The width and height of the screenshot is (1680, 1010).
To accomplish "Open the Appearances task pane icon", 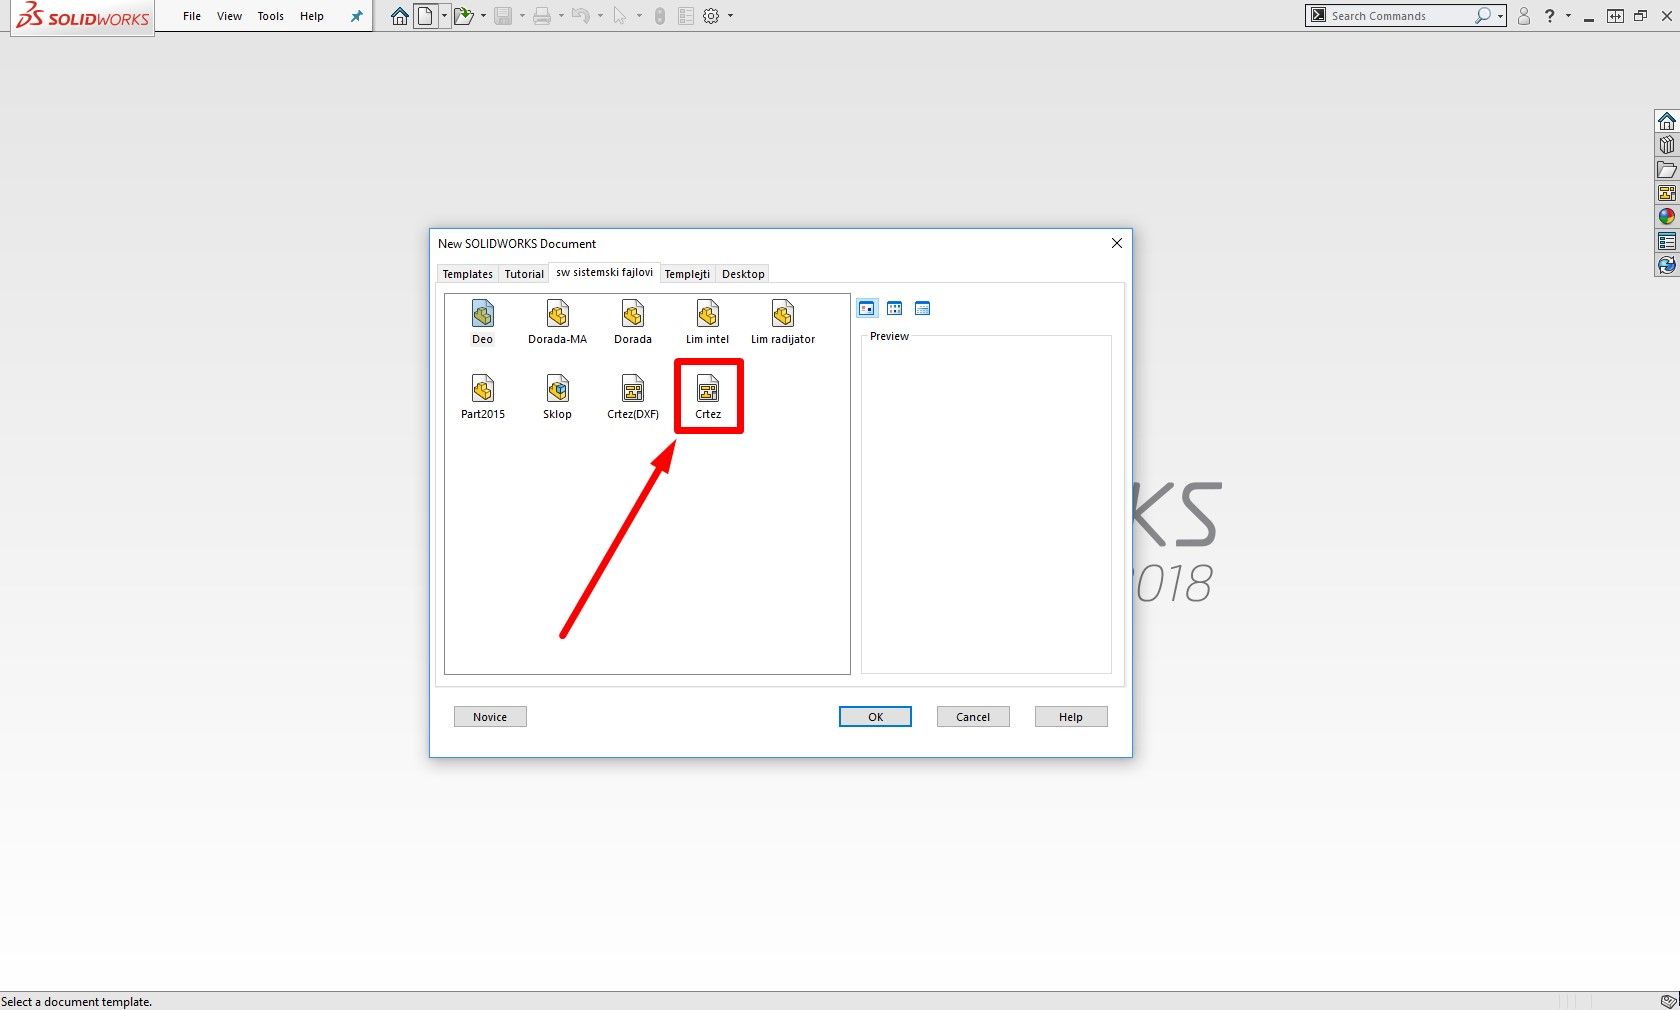I will (1666, 217).
